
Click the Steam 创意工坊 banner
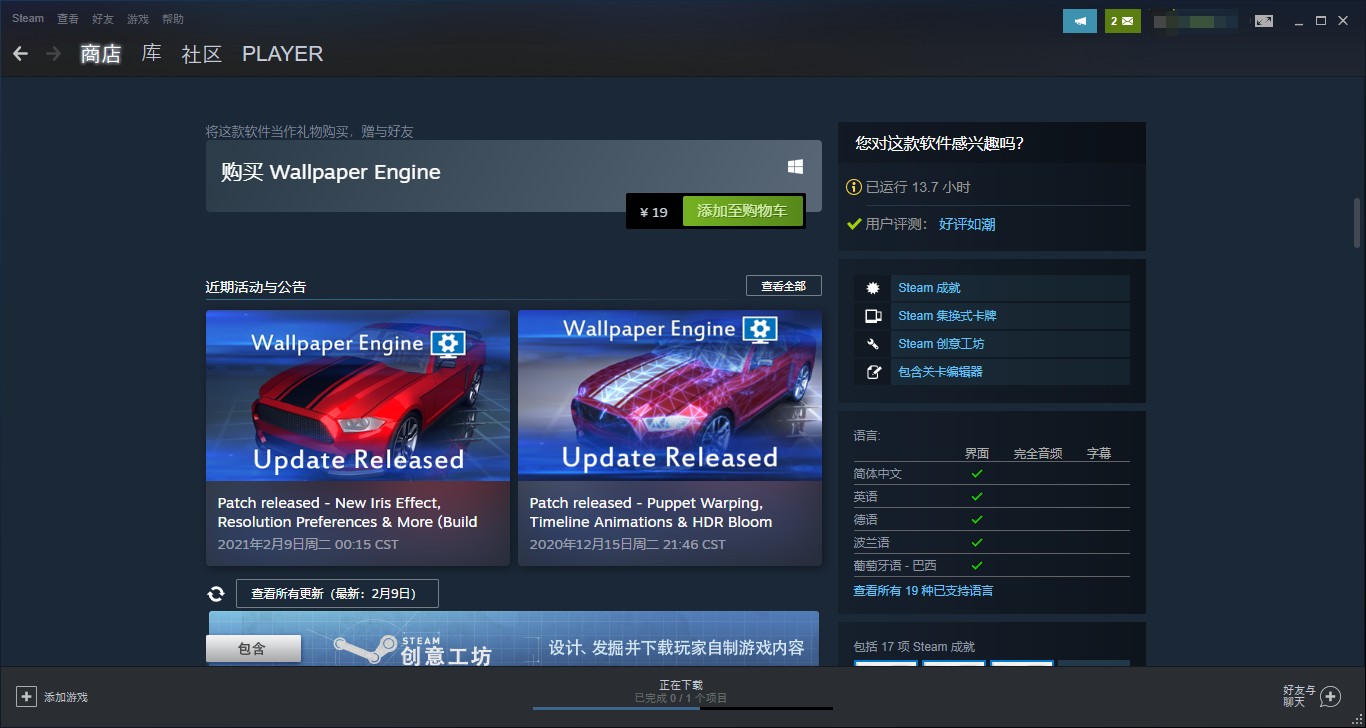click(514, 639)
